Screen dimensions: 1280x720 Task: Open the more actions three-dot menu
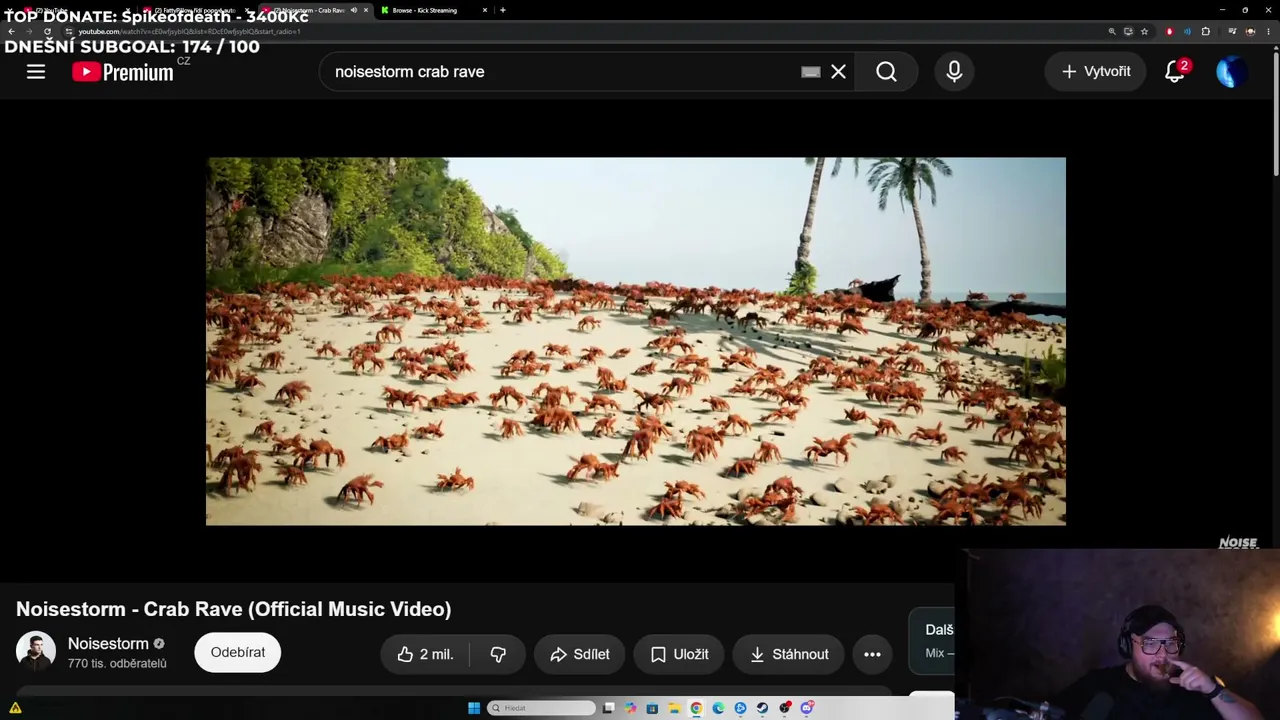pyautogui.click(x=872, y=654)
